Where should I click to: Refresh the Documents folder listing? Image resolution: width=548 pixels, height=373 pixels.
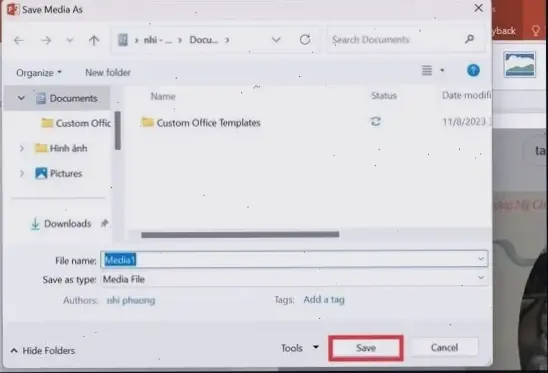[305, 40]
